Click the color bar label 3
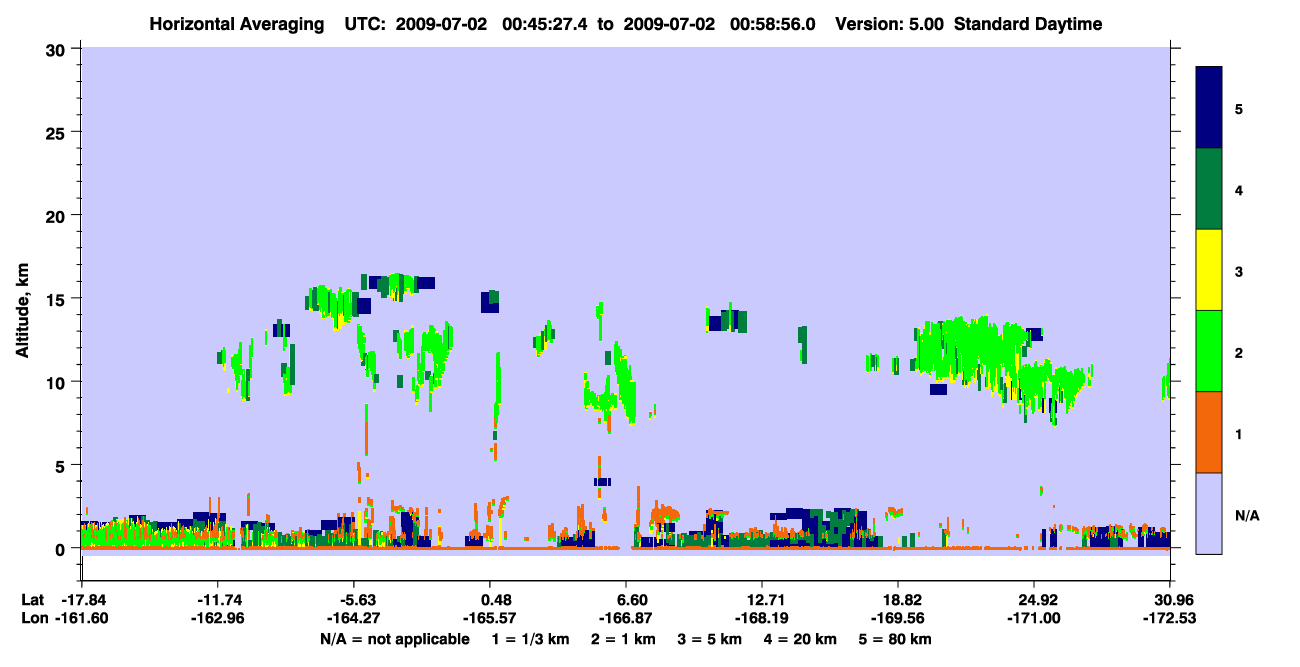The width and height of the screenshot is (1300, 667). (x=1239, y=272)
